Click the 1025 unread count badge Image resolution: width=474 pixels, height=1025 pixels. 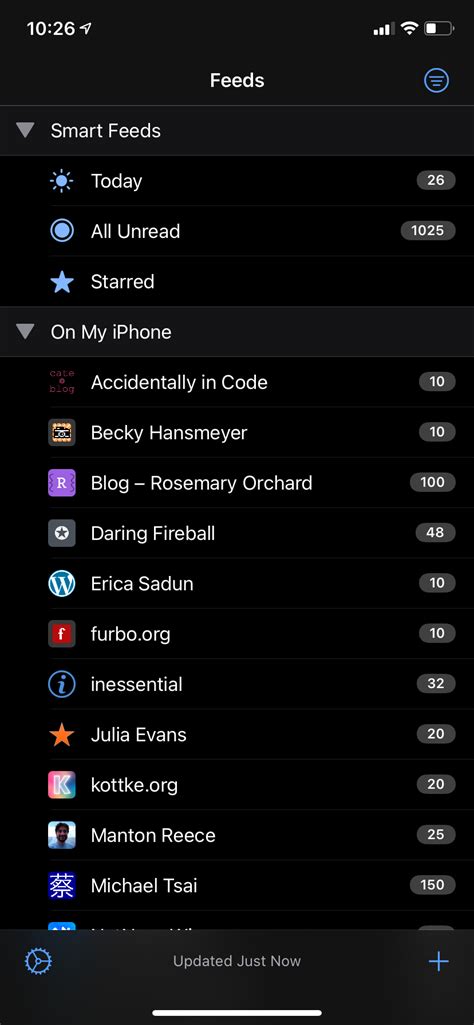[428, 230]
